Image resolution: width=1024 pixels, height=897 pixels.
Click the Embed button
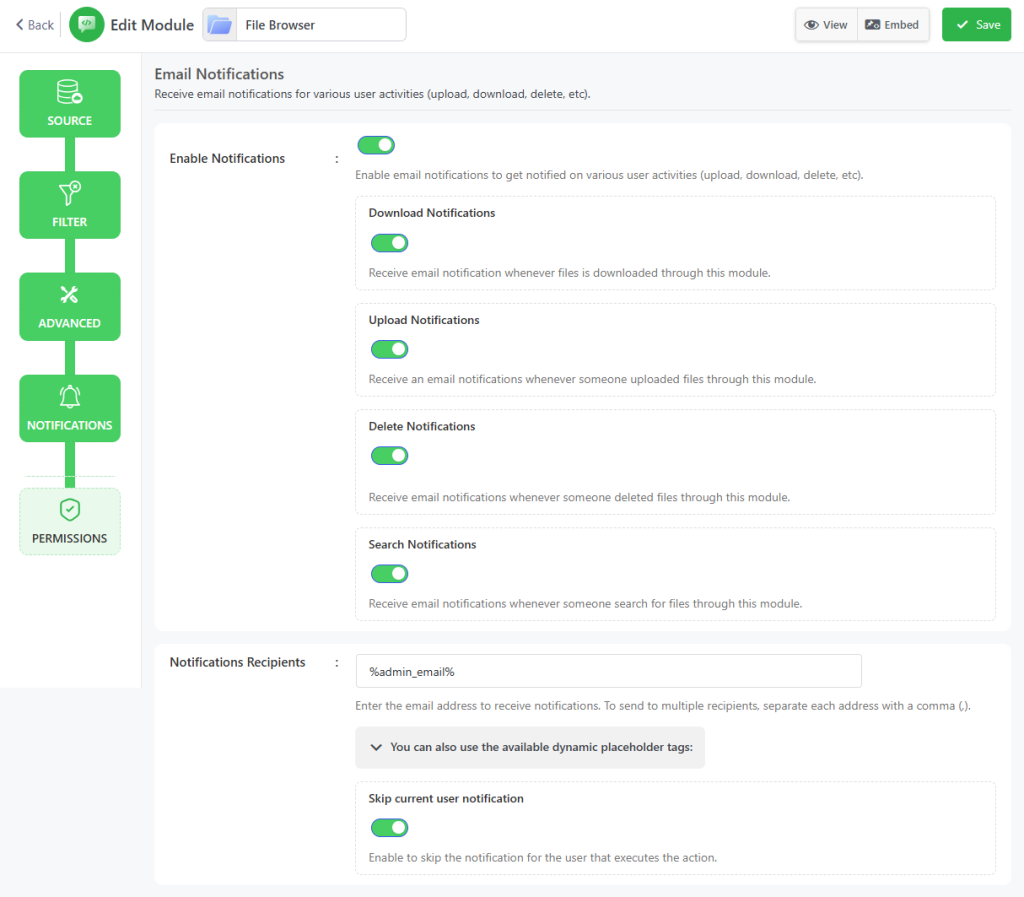pyautogui.click(x=893, y=25)
